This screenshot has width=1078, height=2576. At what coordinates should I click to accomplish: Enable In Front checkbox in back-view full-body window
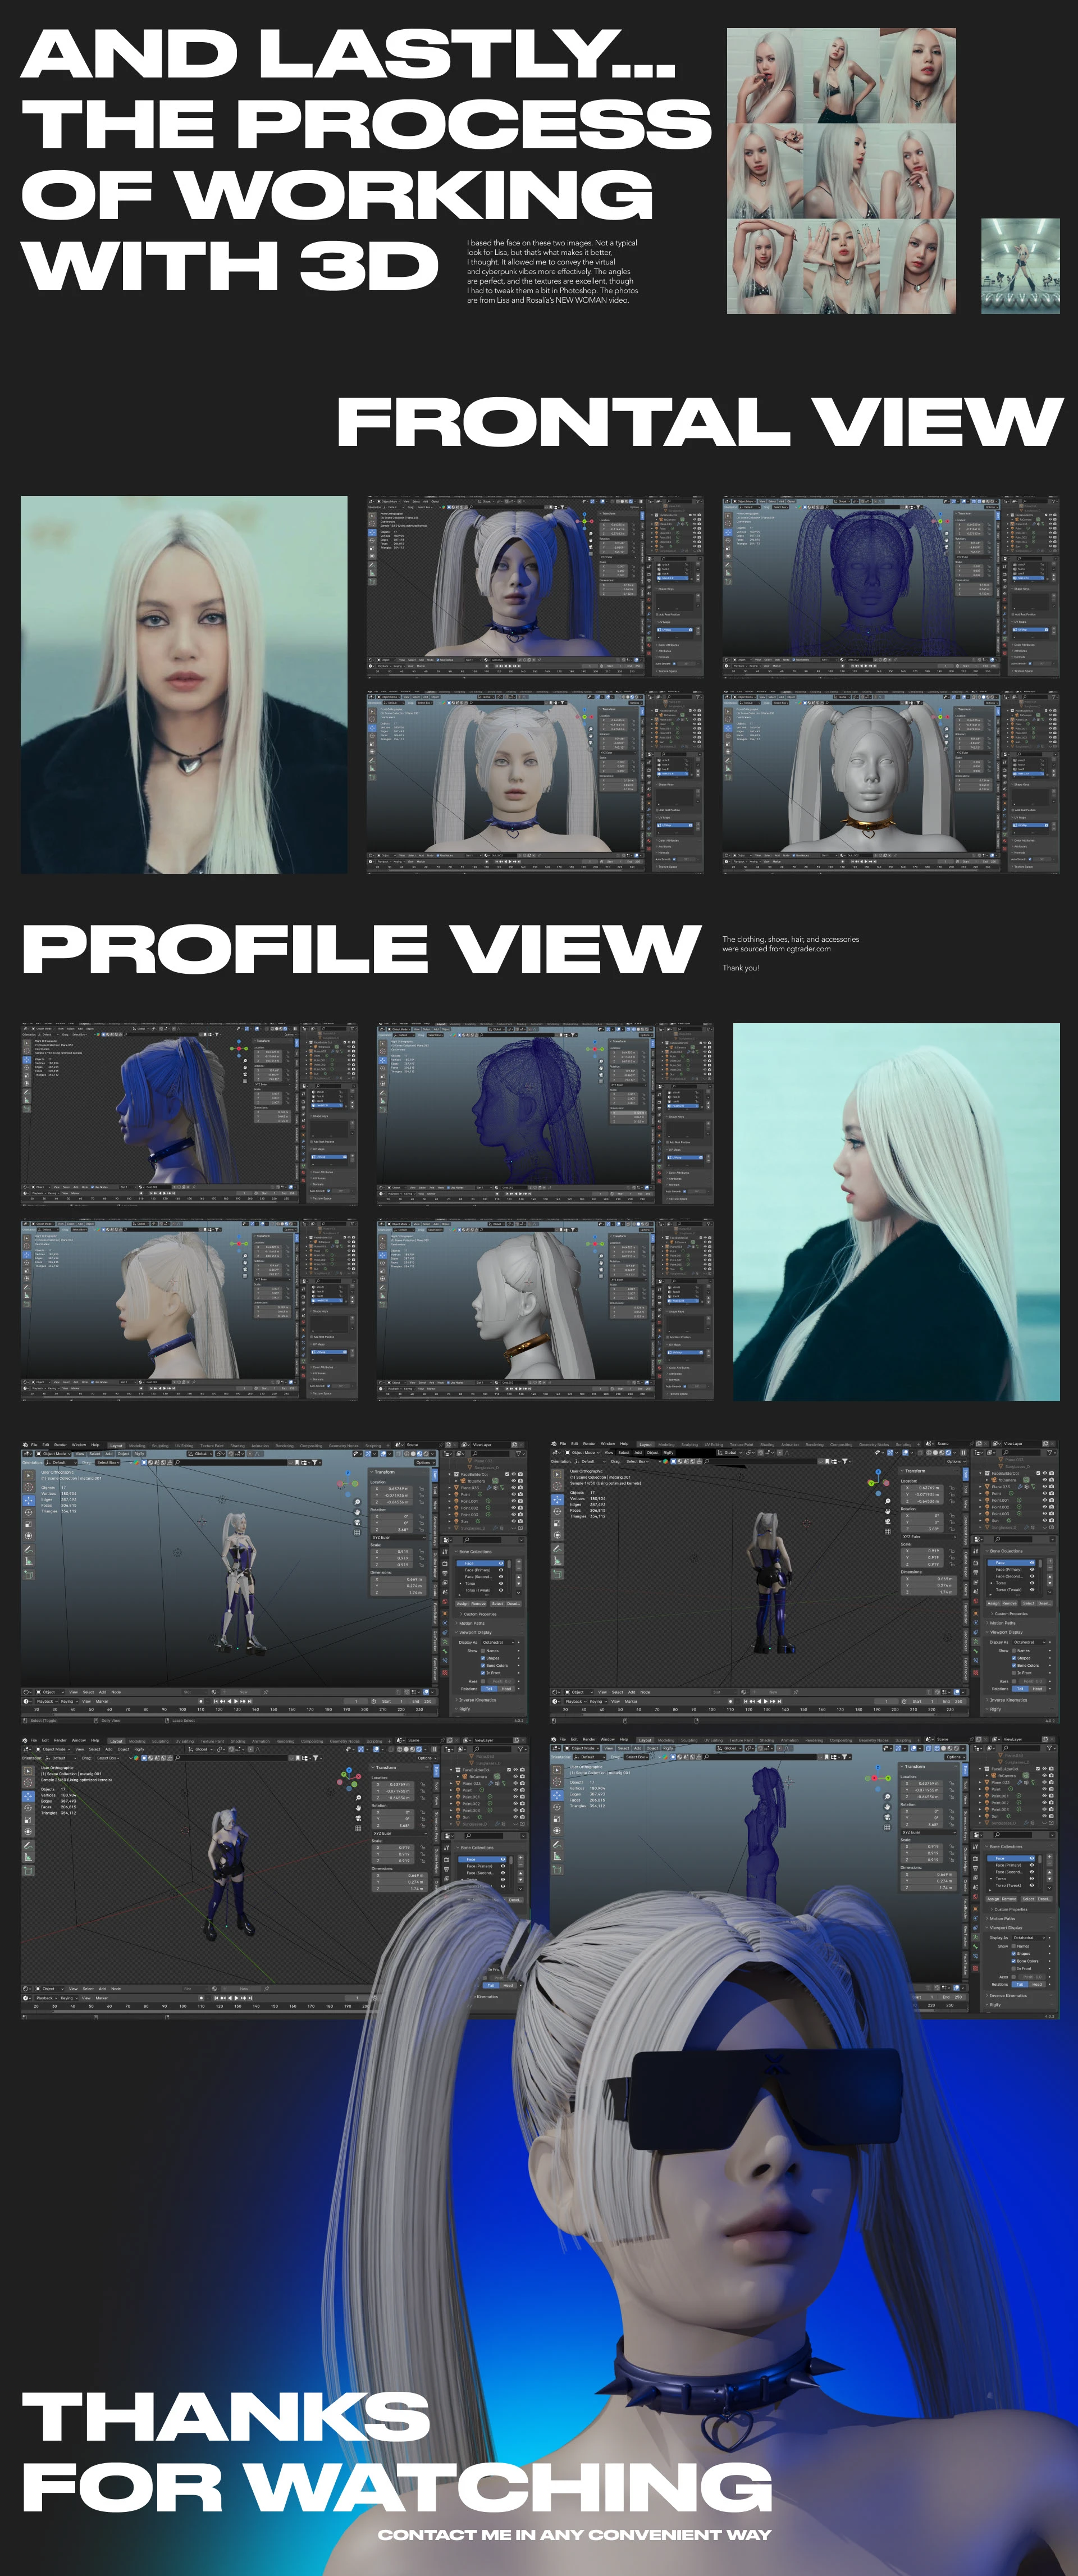point(1014,1673)
